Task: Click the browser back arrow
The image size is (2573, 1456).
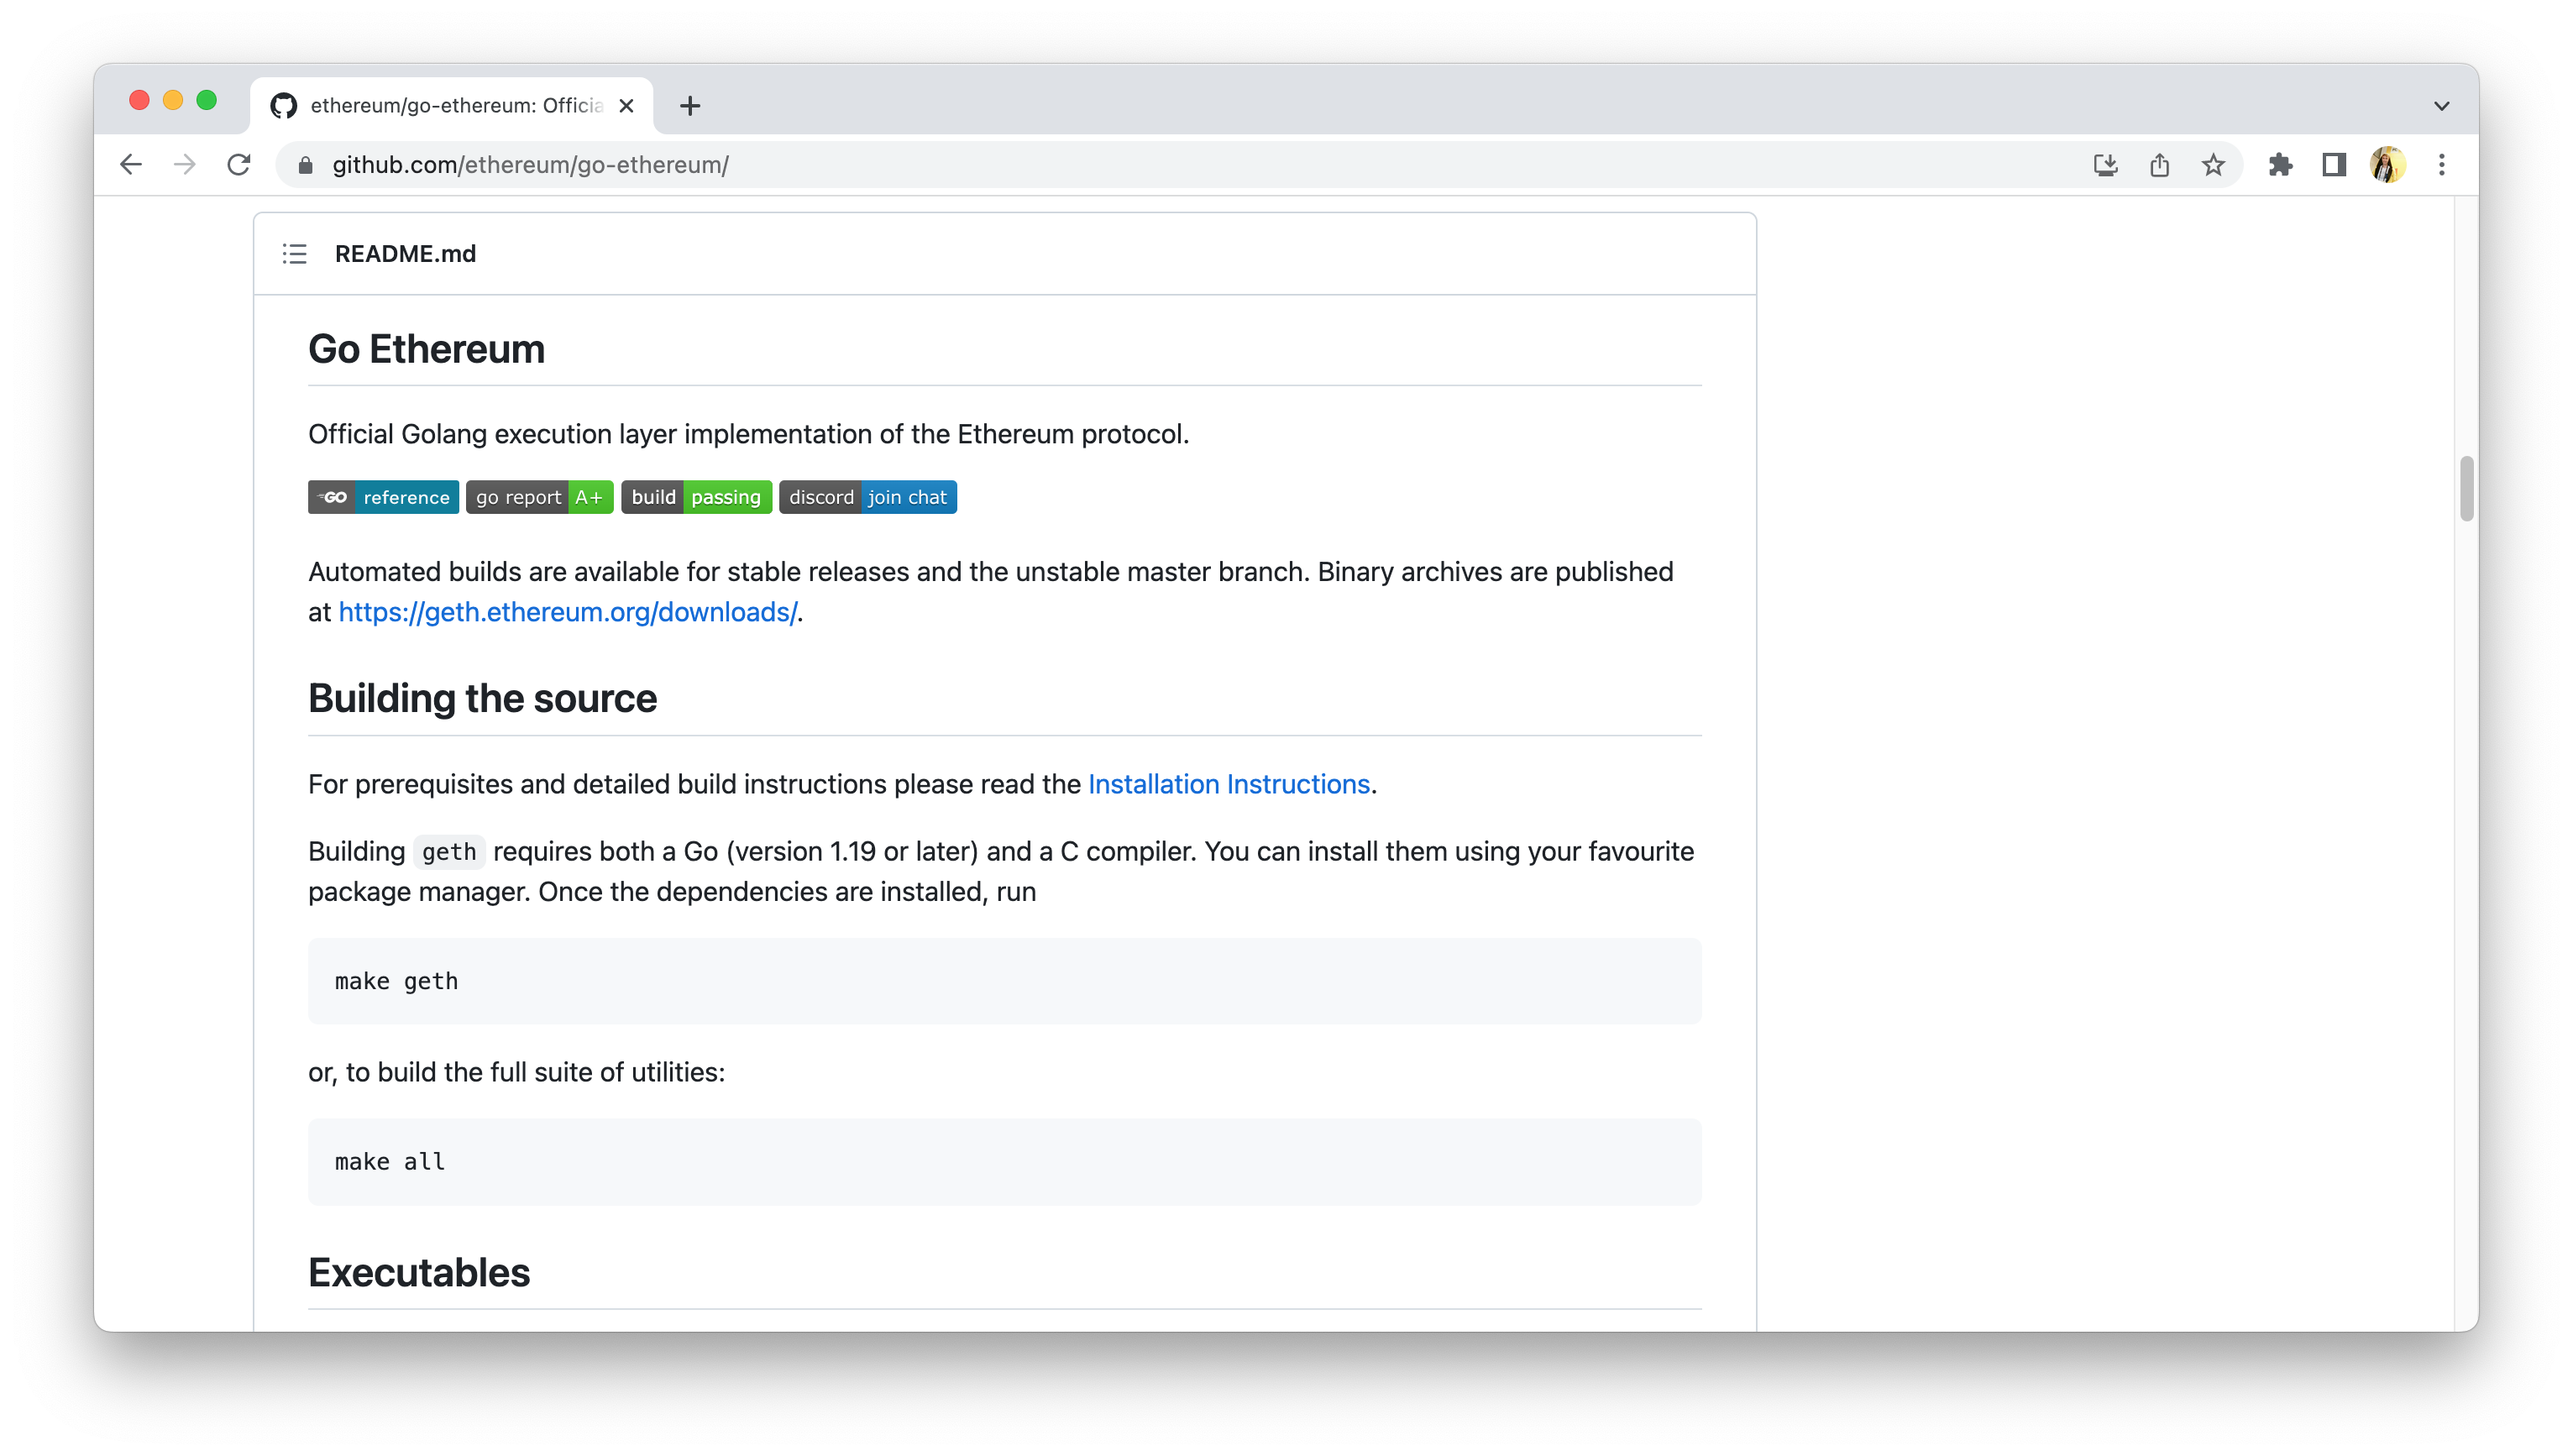Action: (131, 165)
